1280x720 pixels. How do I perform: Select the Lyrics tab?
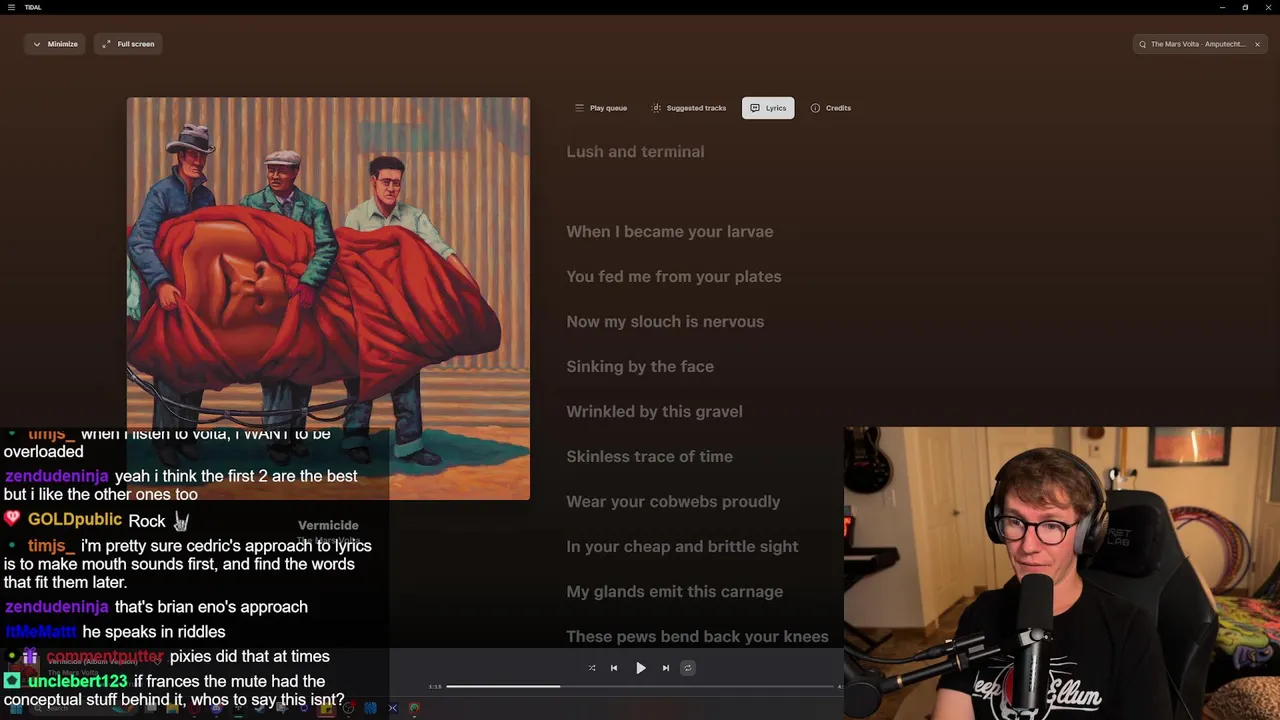pyautogui.click(x=768, y=108)
